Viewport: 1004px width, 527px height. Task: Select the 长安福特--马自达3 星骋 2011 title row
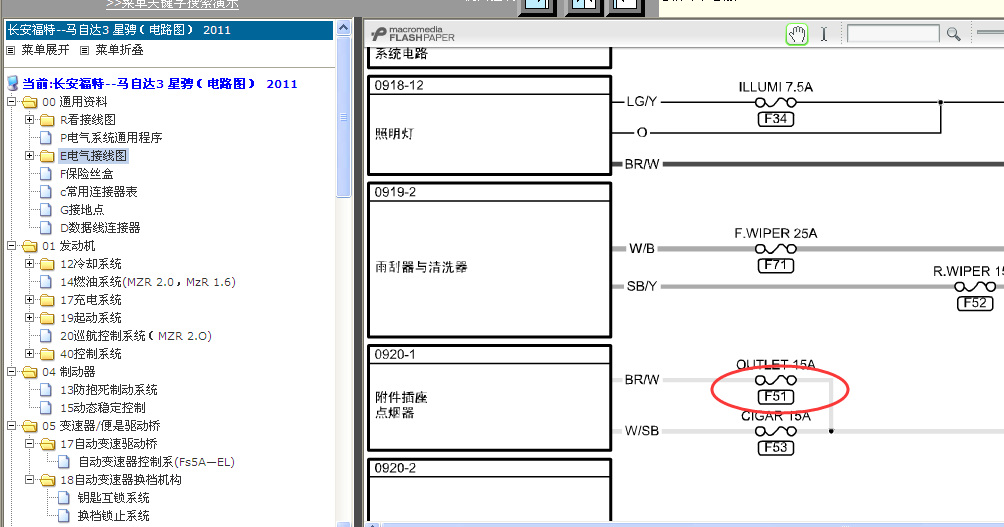click(169, 30)
